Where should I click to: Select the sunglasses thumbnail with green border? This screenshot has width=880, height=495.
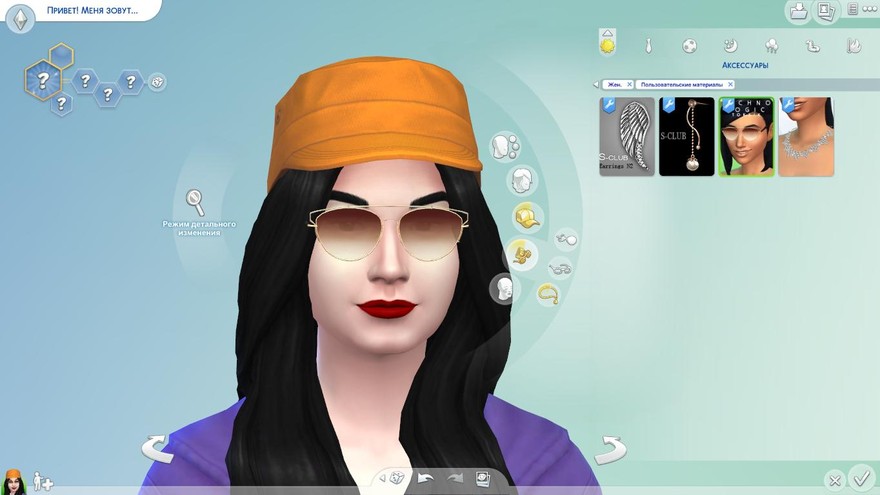click(746, 136)
